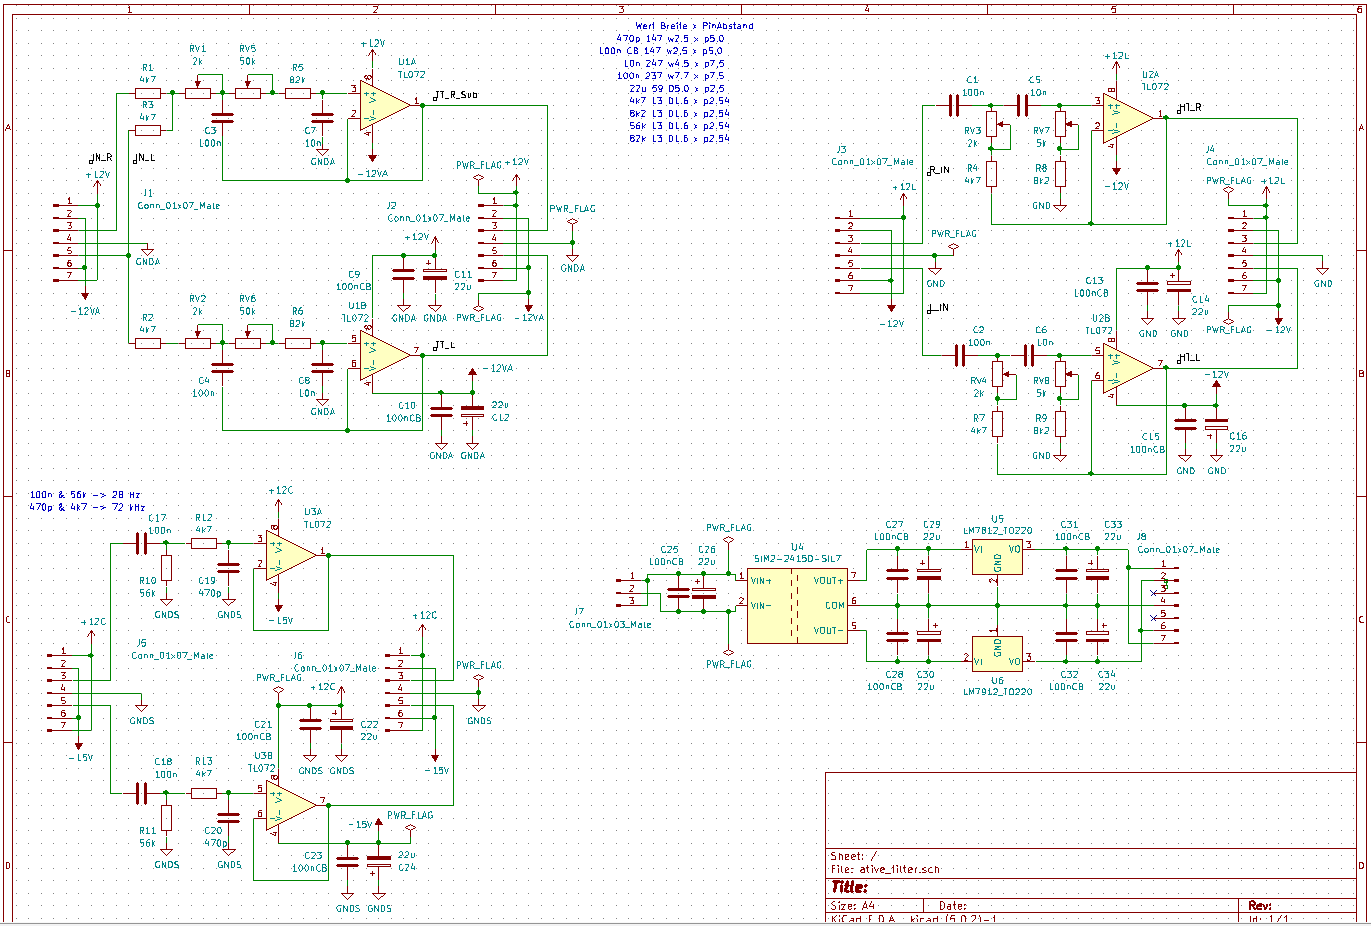
Task: Select the U1A TL072 op-amp symbol
Action: coord(385,105)
